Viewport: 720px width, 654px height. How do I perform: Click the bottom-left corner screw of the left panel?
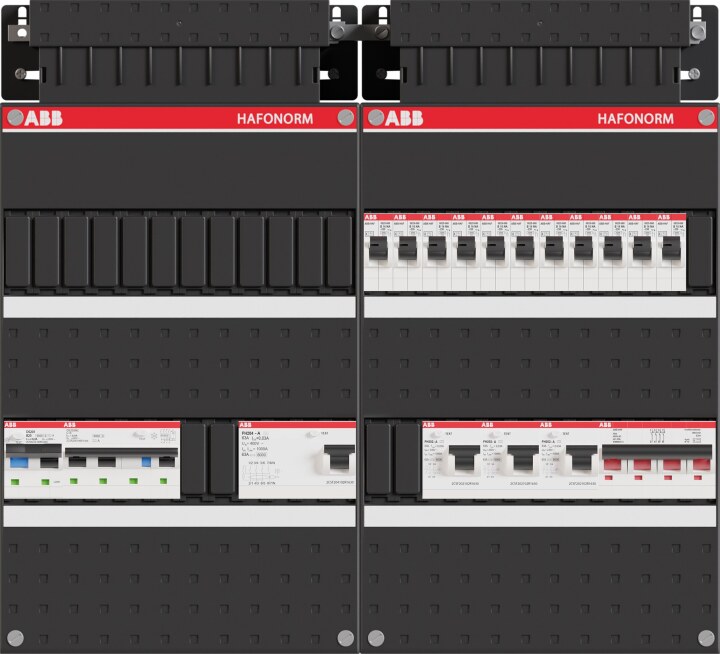(x=15, y=638)
